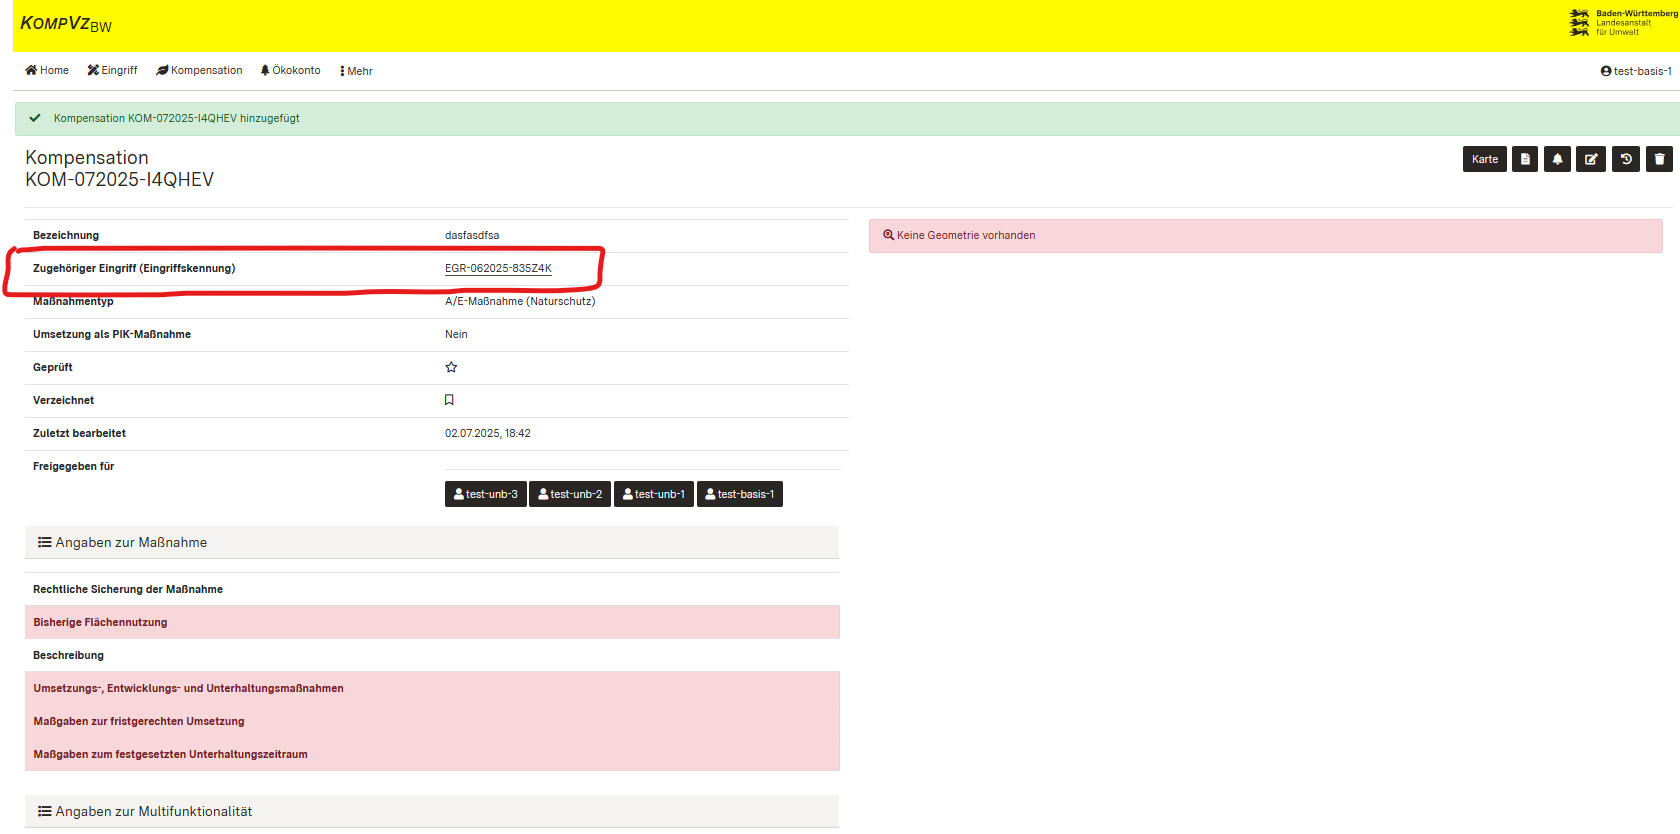Click the Keine Geometrie vorhanden notice
The height and width of the screenshot is (834, 1680).
[x=1266, y=236]
